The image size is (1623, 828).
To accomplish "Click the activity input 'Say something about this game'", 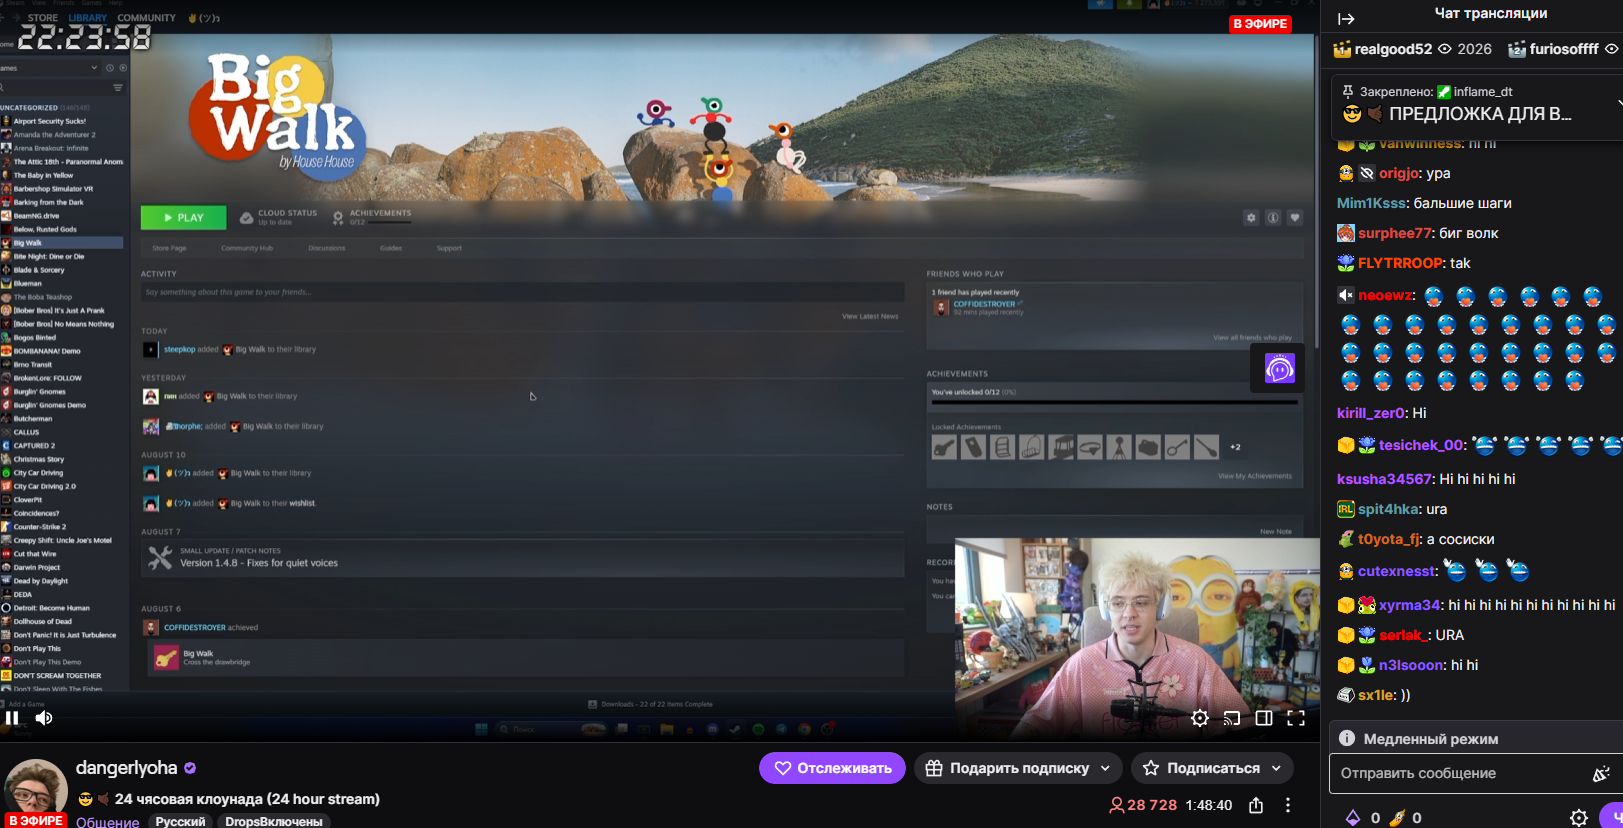I will click(522, 292).
